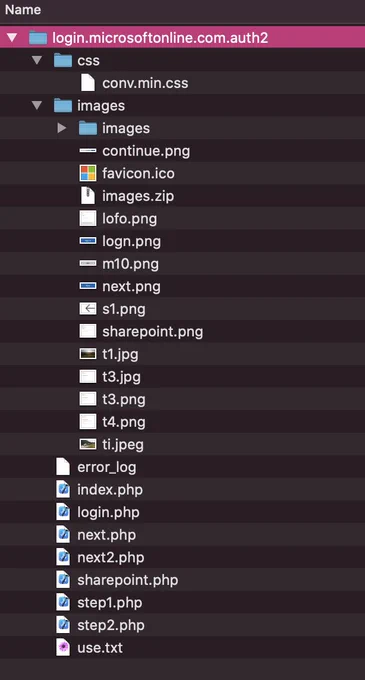This screenshot has height=680, width=365.
Task: Click the logn.png thumbnail icon
Action: [x=88, y=241]
